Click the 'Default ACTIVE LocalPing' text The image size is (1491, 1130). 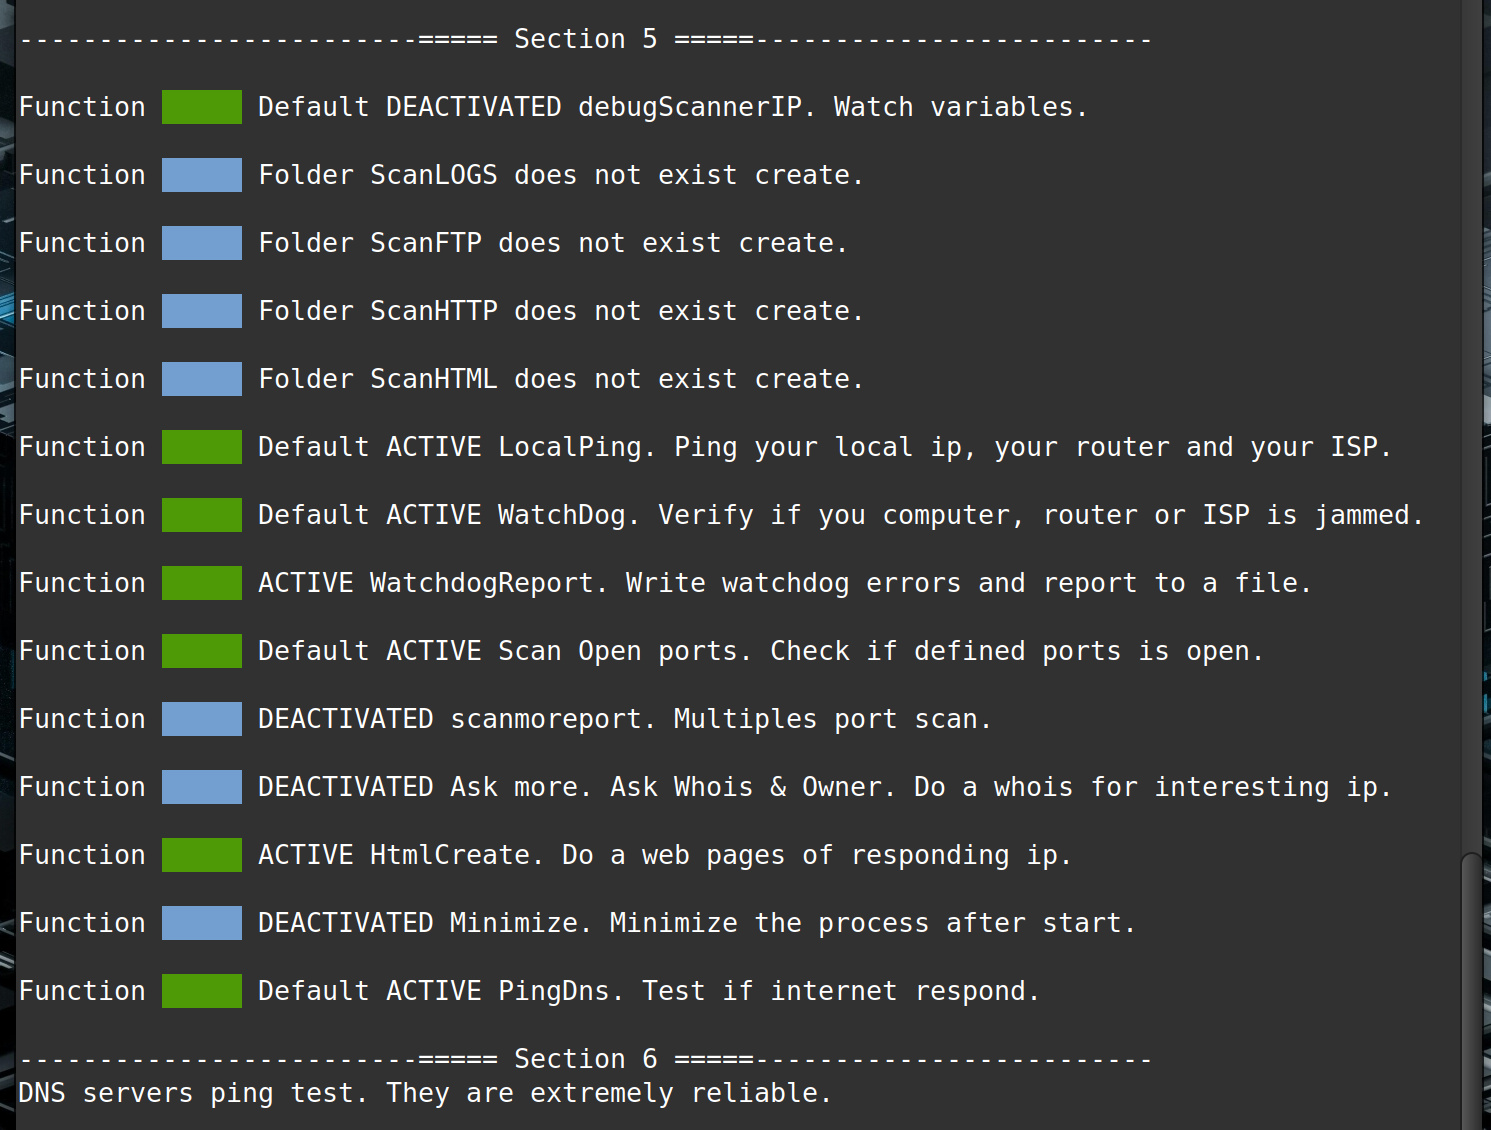click(x=450, y=447)
